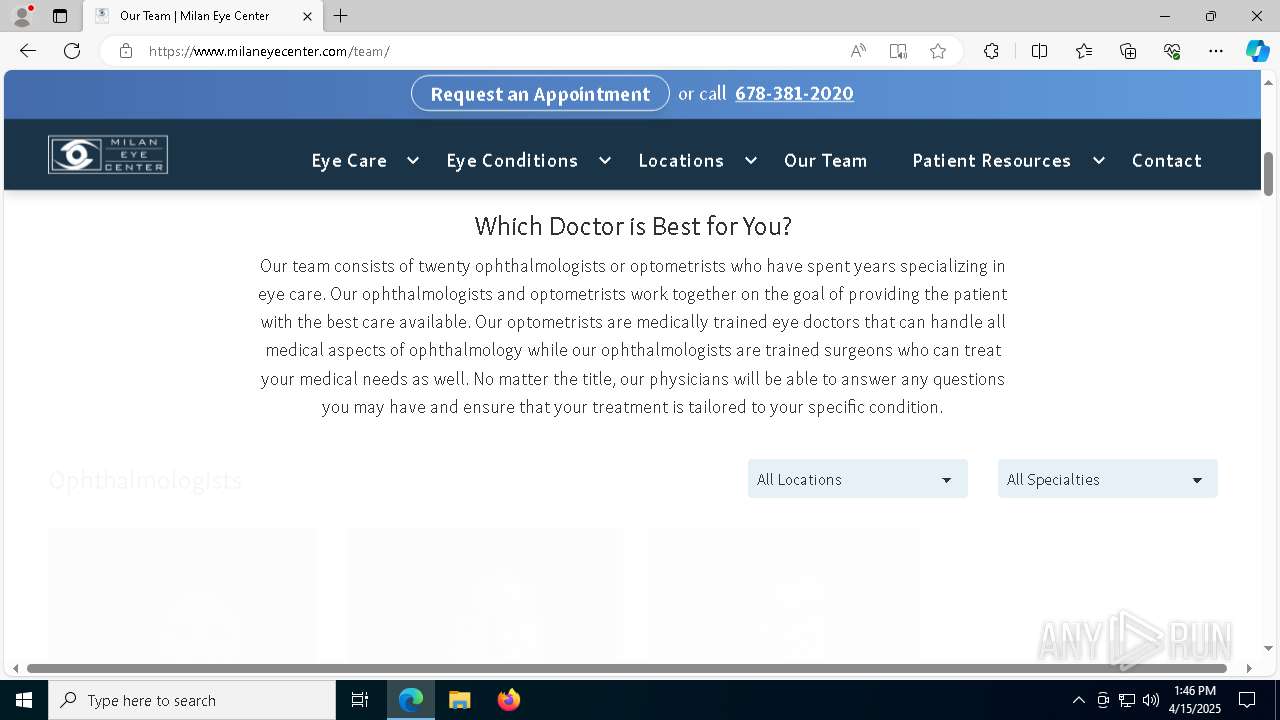Open the Patient Resources menu
Viewport: 1280px width, 720px height.
coord(991,160)
